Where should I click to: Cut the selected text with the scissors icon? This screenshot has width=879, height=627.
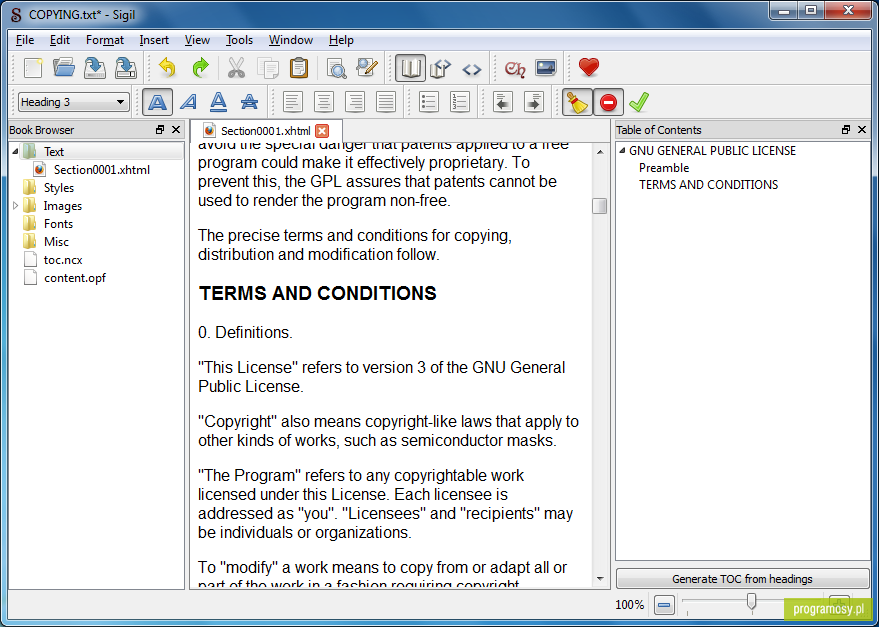[x=237, y=68]
